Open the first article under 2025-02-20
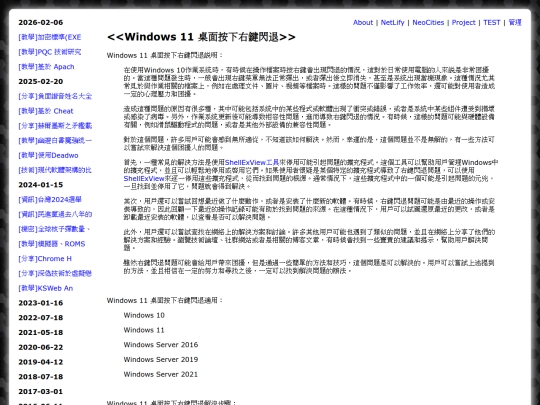This screenshot has height=405, width=540. 55,96
